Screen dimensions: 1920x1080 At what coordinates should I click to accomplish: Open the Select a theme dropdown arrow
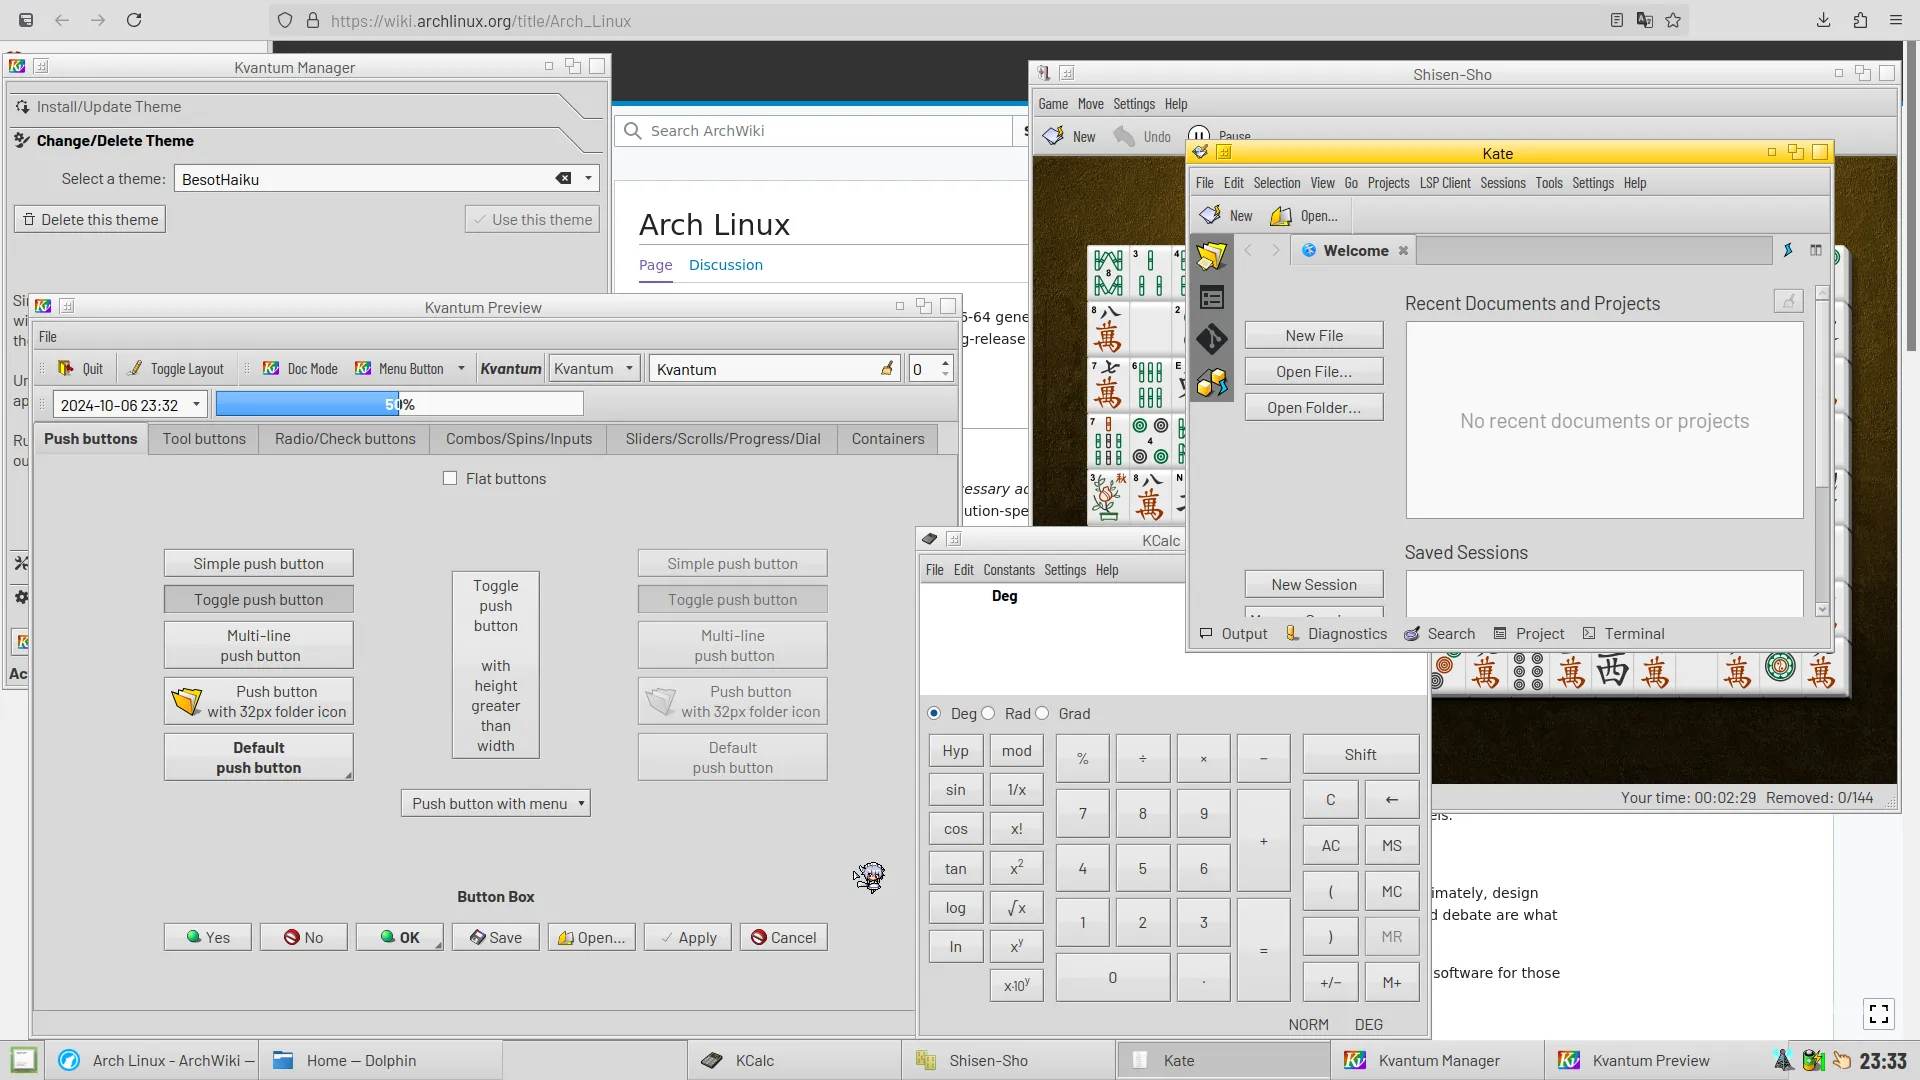[x=588, y=179]
